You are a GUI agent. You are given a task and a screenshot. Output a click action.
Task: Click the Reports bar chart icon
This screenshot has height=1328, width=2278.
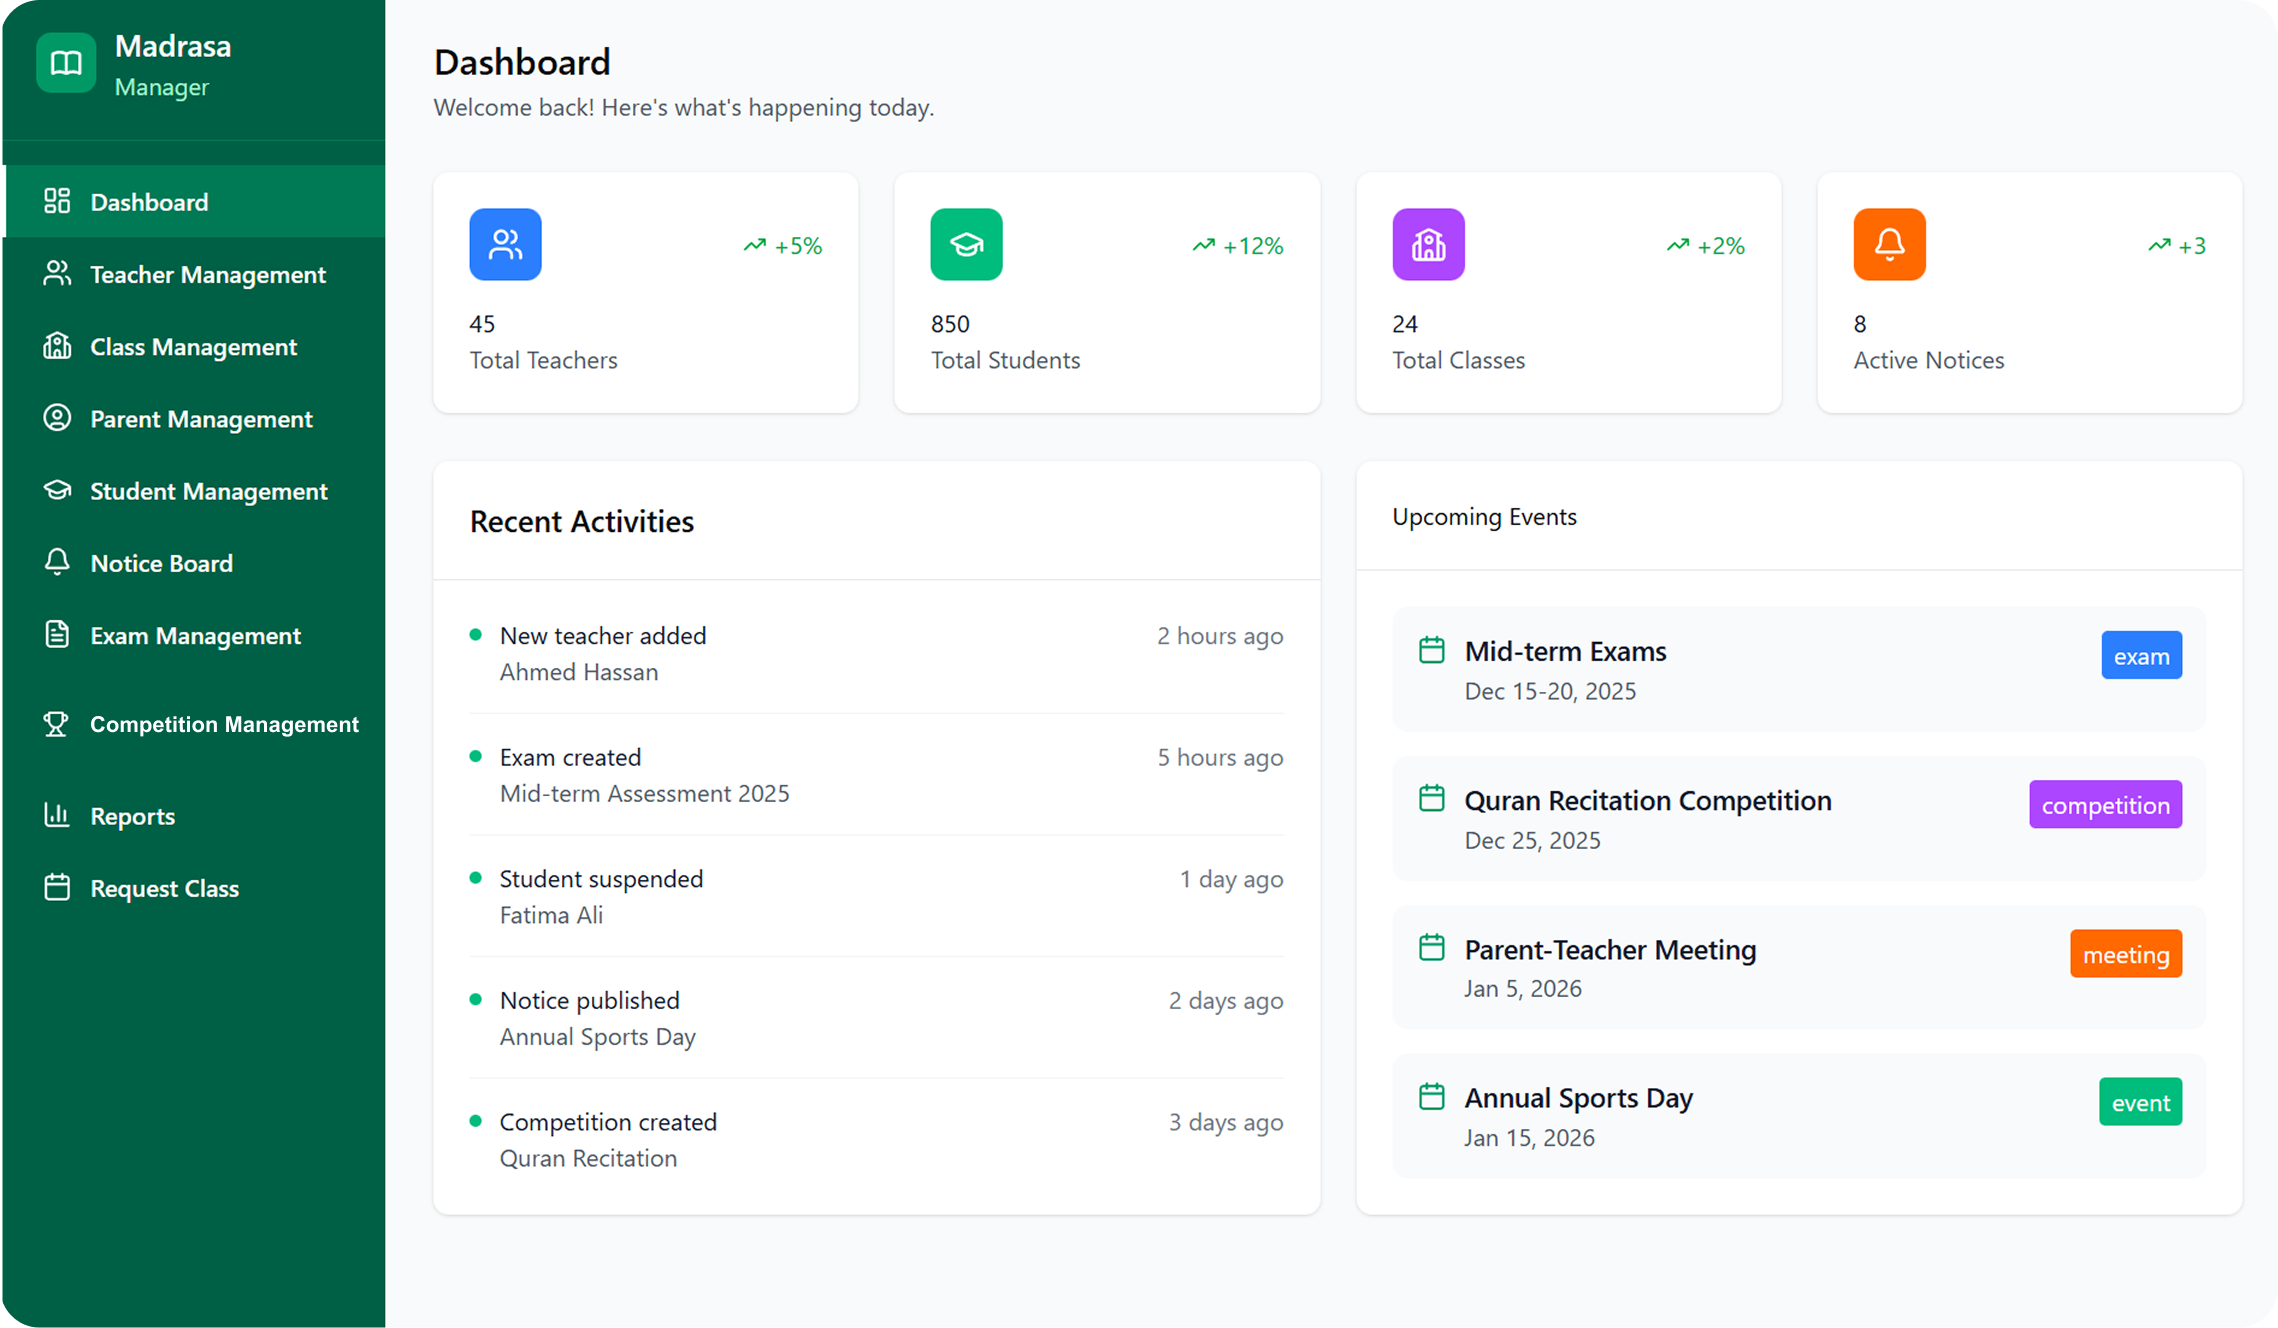point(57,815)
